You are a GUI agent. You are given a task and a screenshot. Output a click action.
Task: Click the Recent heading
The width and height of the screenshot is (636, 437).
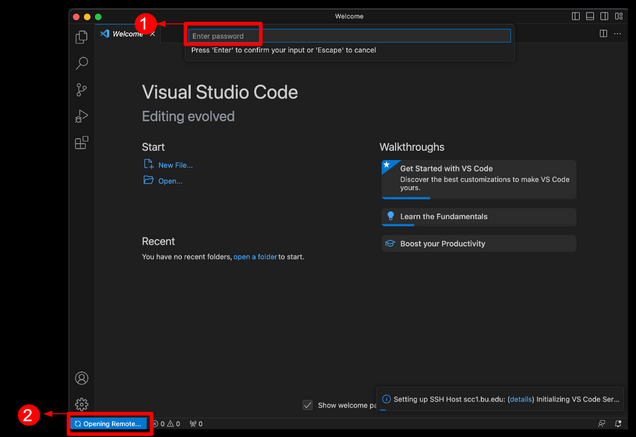[158, 241]
